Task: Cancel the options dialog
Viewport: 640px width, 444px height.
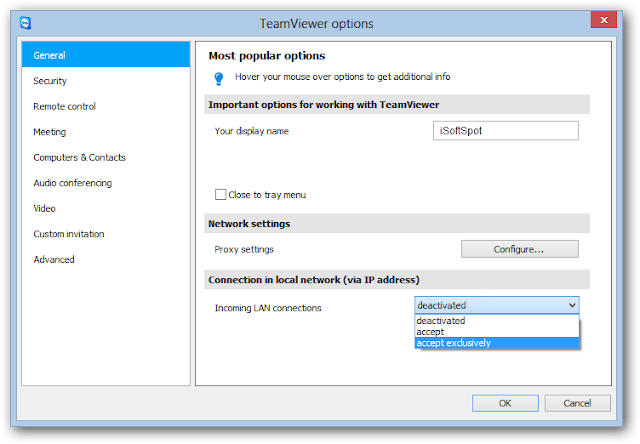Action: pos(578,403)
